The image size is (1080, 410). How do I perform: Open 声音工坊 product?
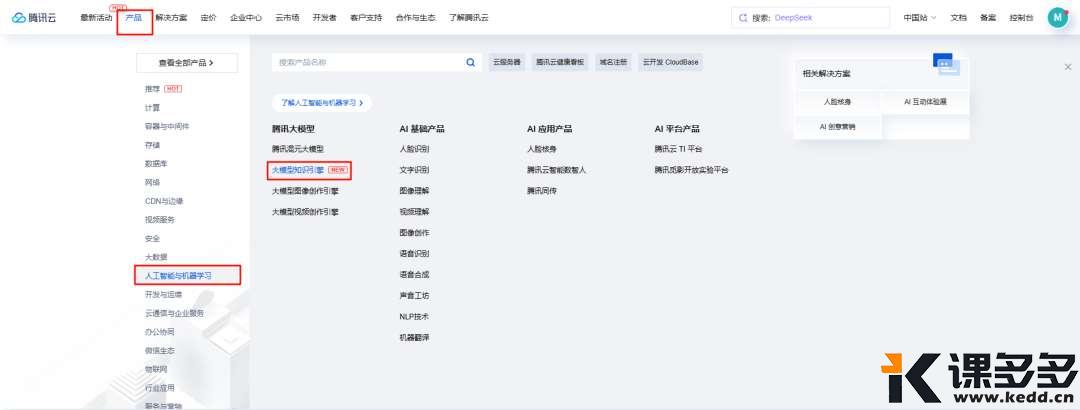point(414,296)
